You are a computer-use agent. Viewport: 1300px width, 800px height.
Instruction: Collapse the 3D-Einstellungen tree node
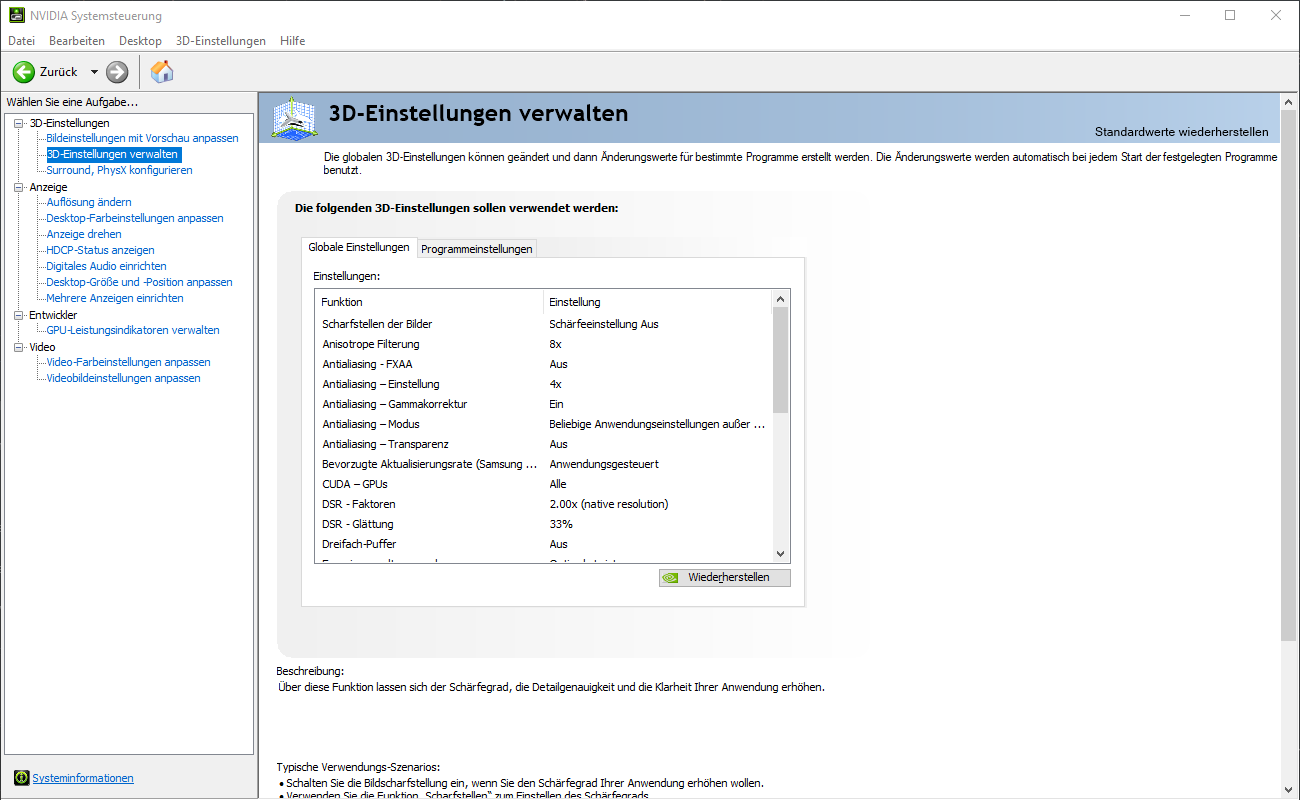pyautogui.click(x=19, y=123)
